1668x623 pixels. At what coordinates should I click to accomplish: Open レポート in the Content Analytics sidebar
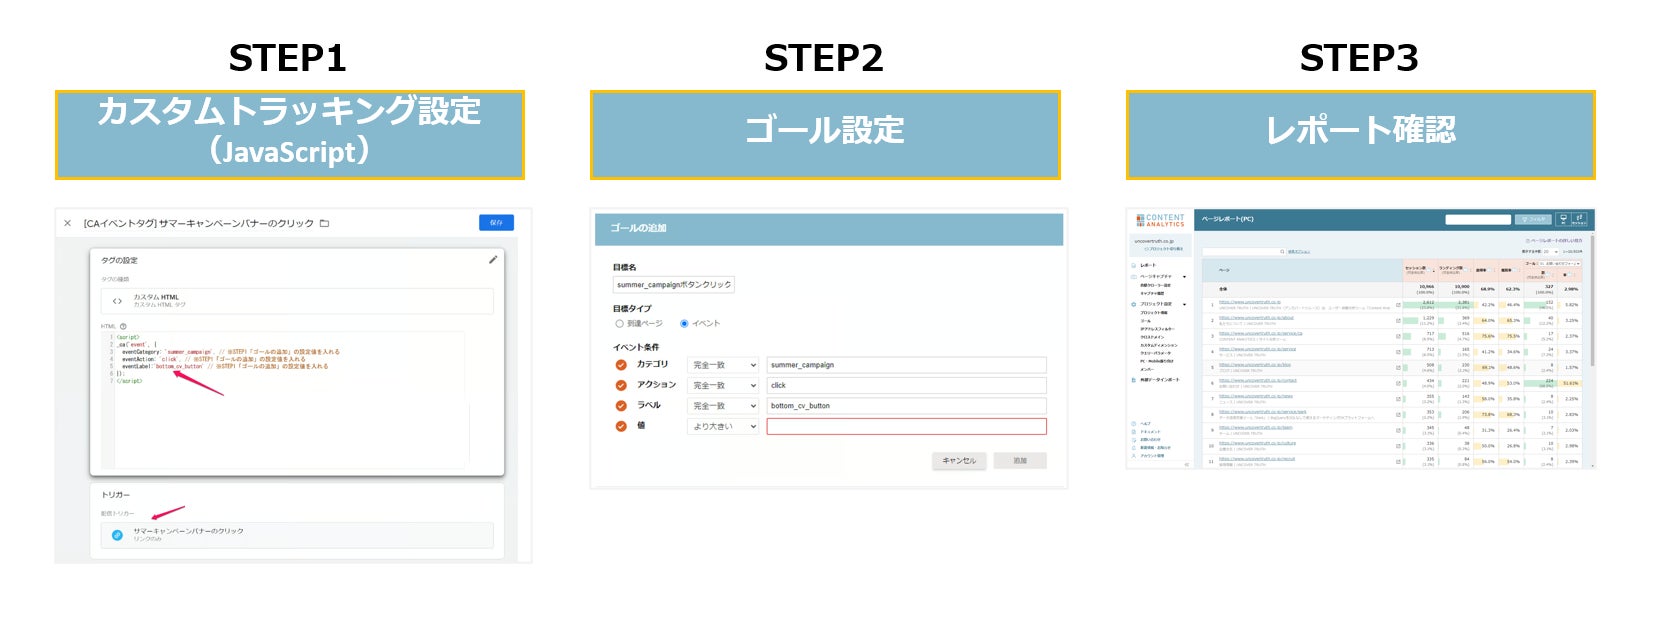point(1147,265)
